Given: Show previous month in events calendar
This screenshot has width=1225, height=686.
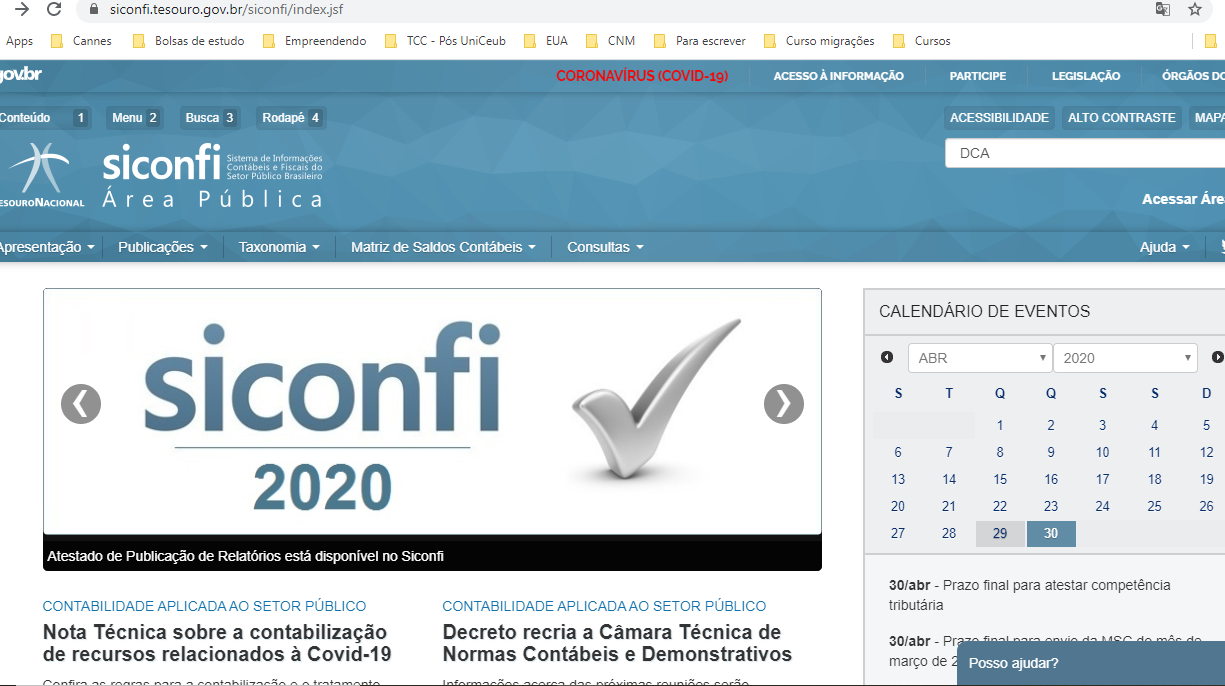Looking at the screenshot, I should 887,357.
